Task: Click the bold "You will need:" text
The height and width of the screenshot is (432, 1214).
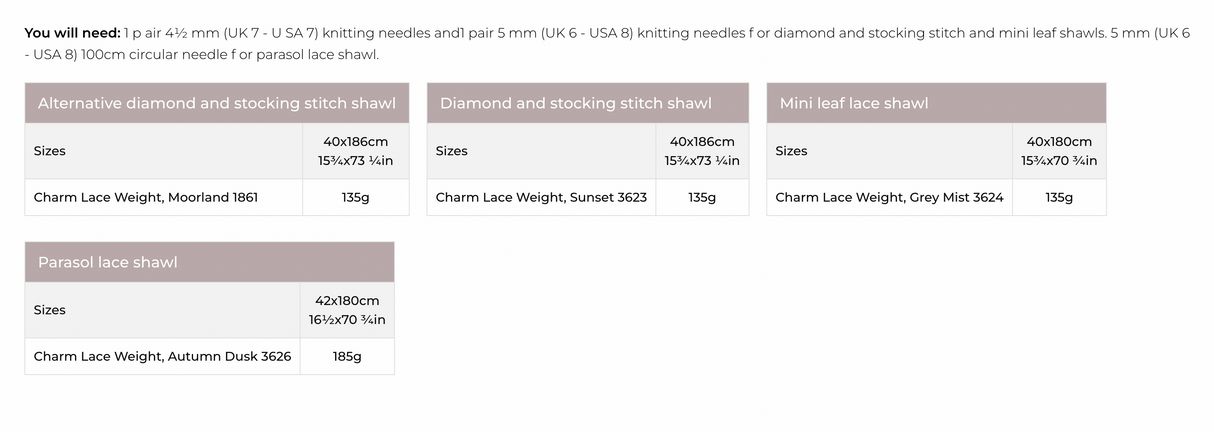Action: pyautogui.click(x=72, y=33)
